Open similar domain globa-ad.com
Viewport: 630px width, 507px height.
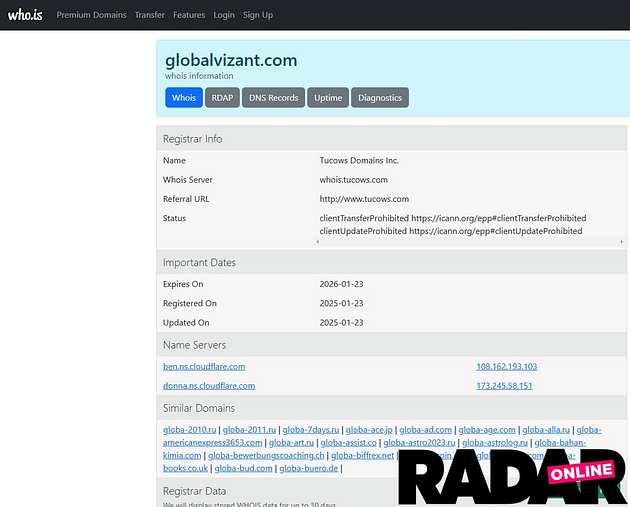click(x=425, y=429)
